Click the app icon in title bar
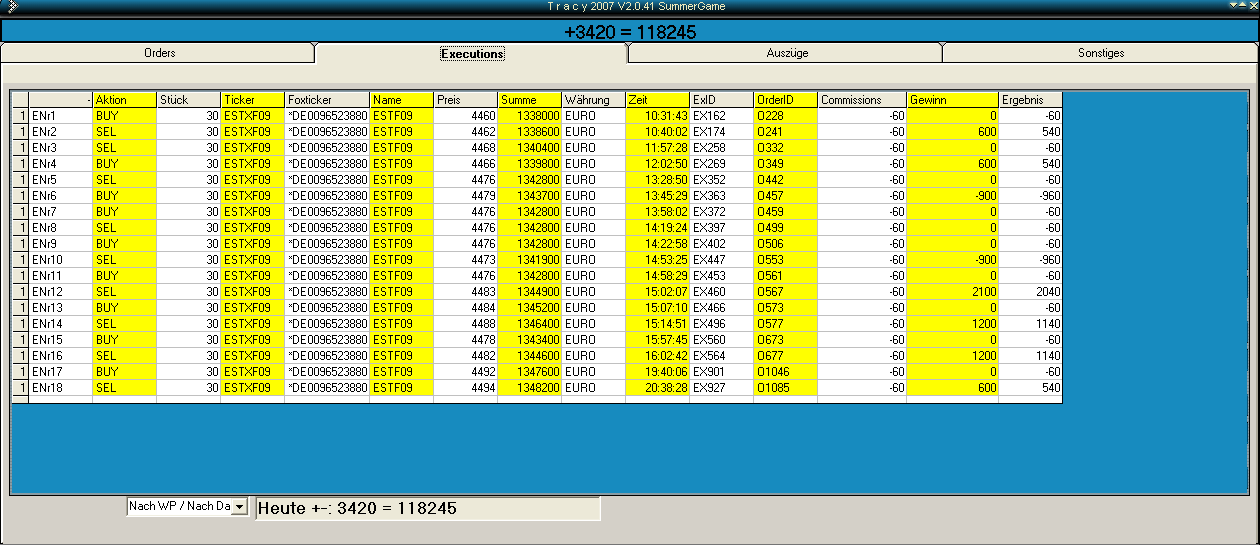 [x=11, y=6]
